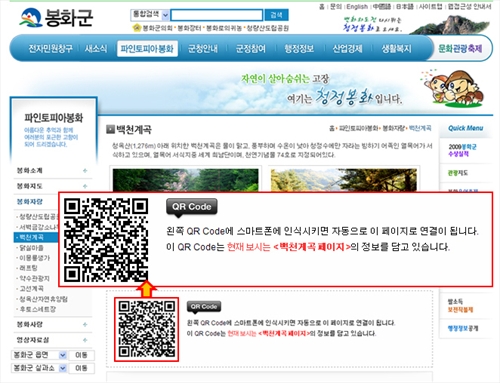The width and height of the screenshot is (500, 383).
Task: Select 이몽룡생가 in the sidebar submenu
Action: pos(35,258)
